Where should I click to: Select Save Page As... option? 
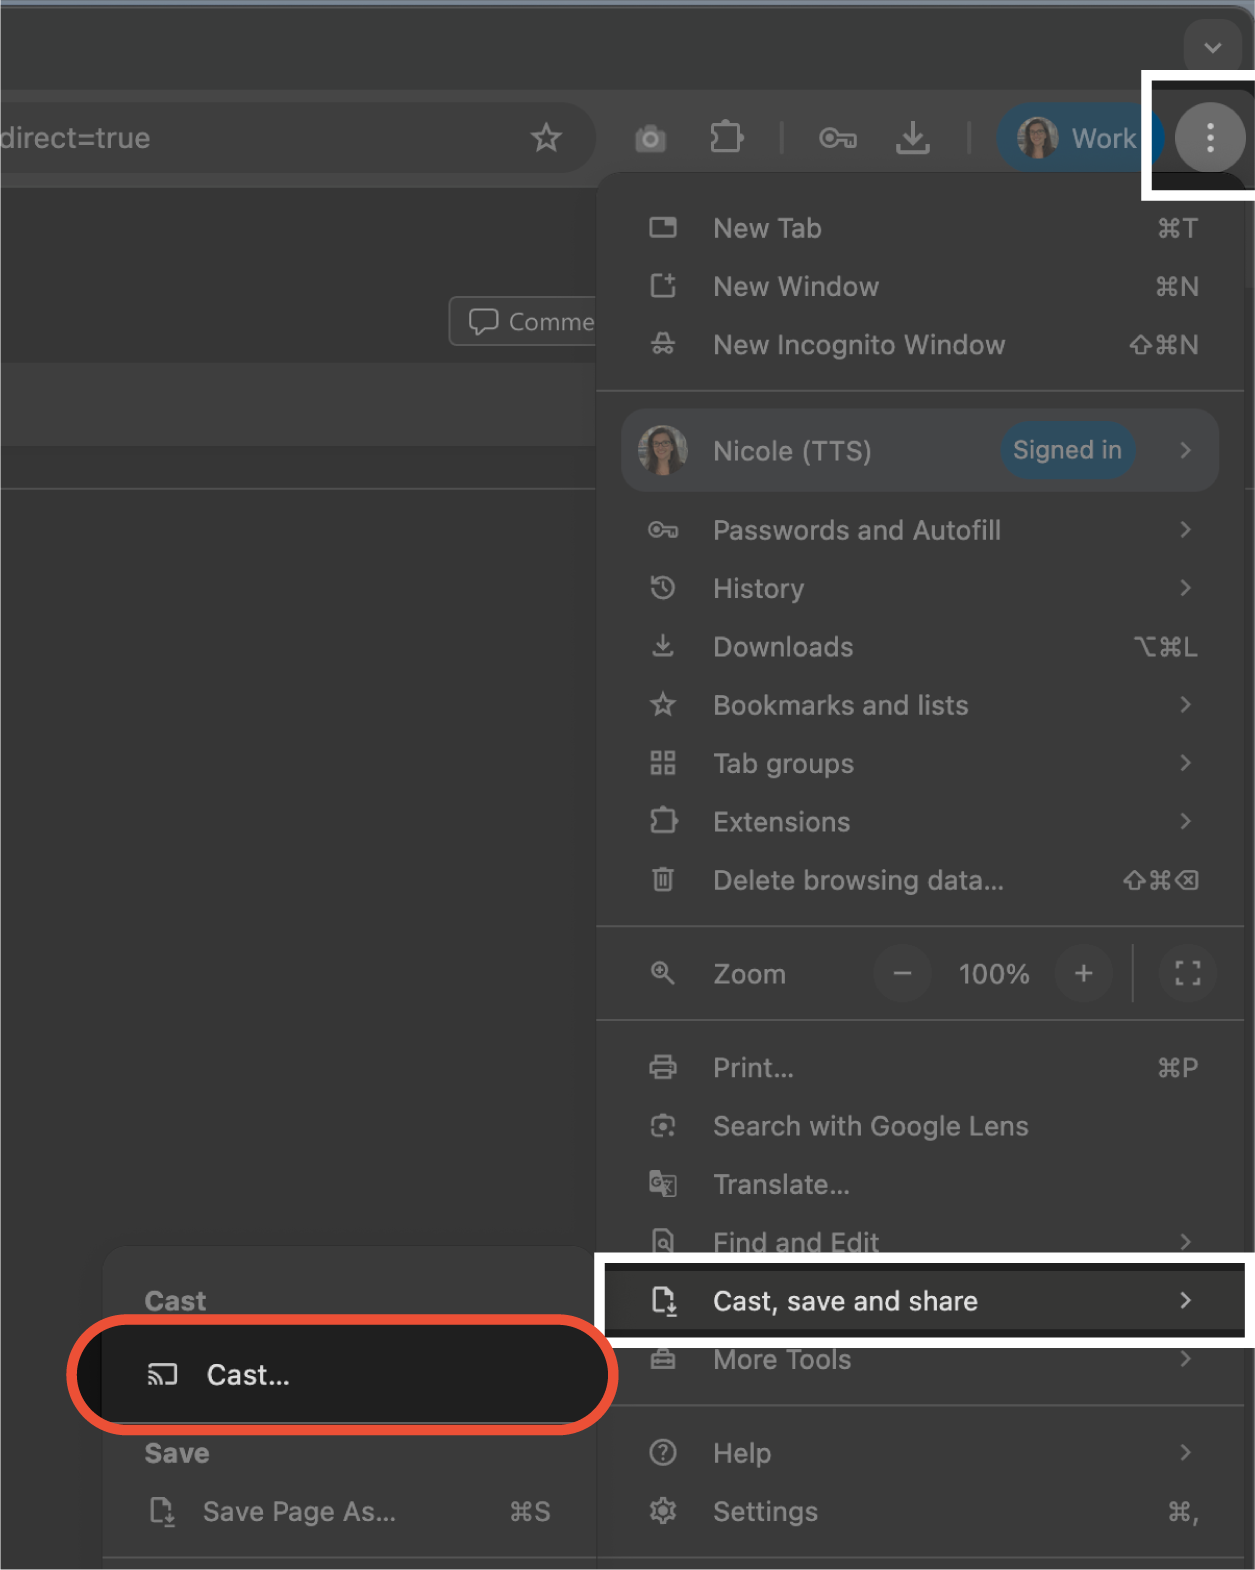tap(348, 1511)
